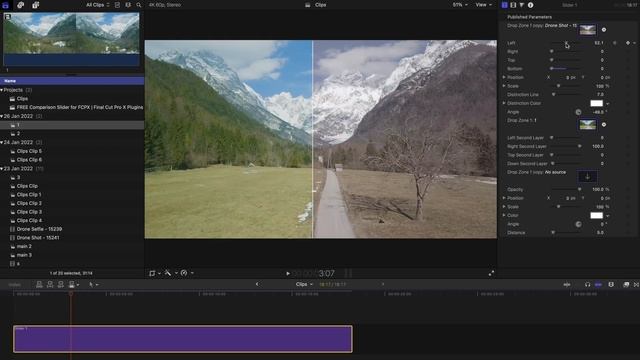The image size is (640, 360).
Task: Expand the Distinction Color parameter
Action: point(504,103)
